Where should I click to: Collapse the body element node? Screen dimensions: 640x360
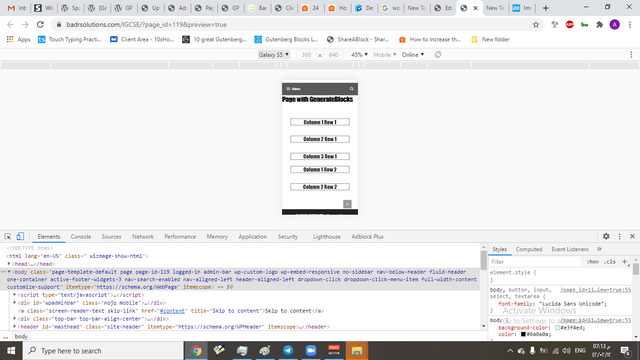(x=9, y=271)
